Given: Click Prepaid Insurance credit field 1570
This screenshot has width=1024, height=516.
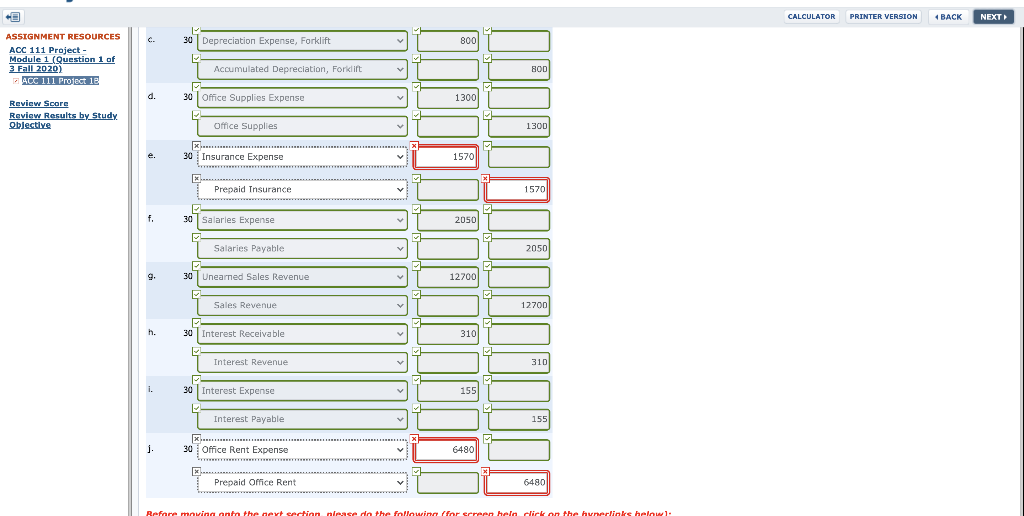Looking at the screenshot, I should click(x=517, y=189).
